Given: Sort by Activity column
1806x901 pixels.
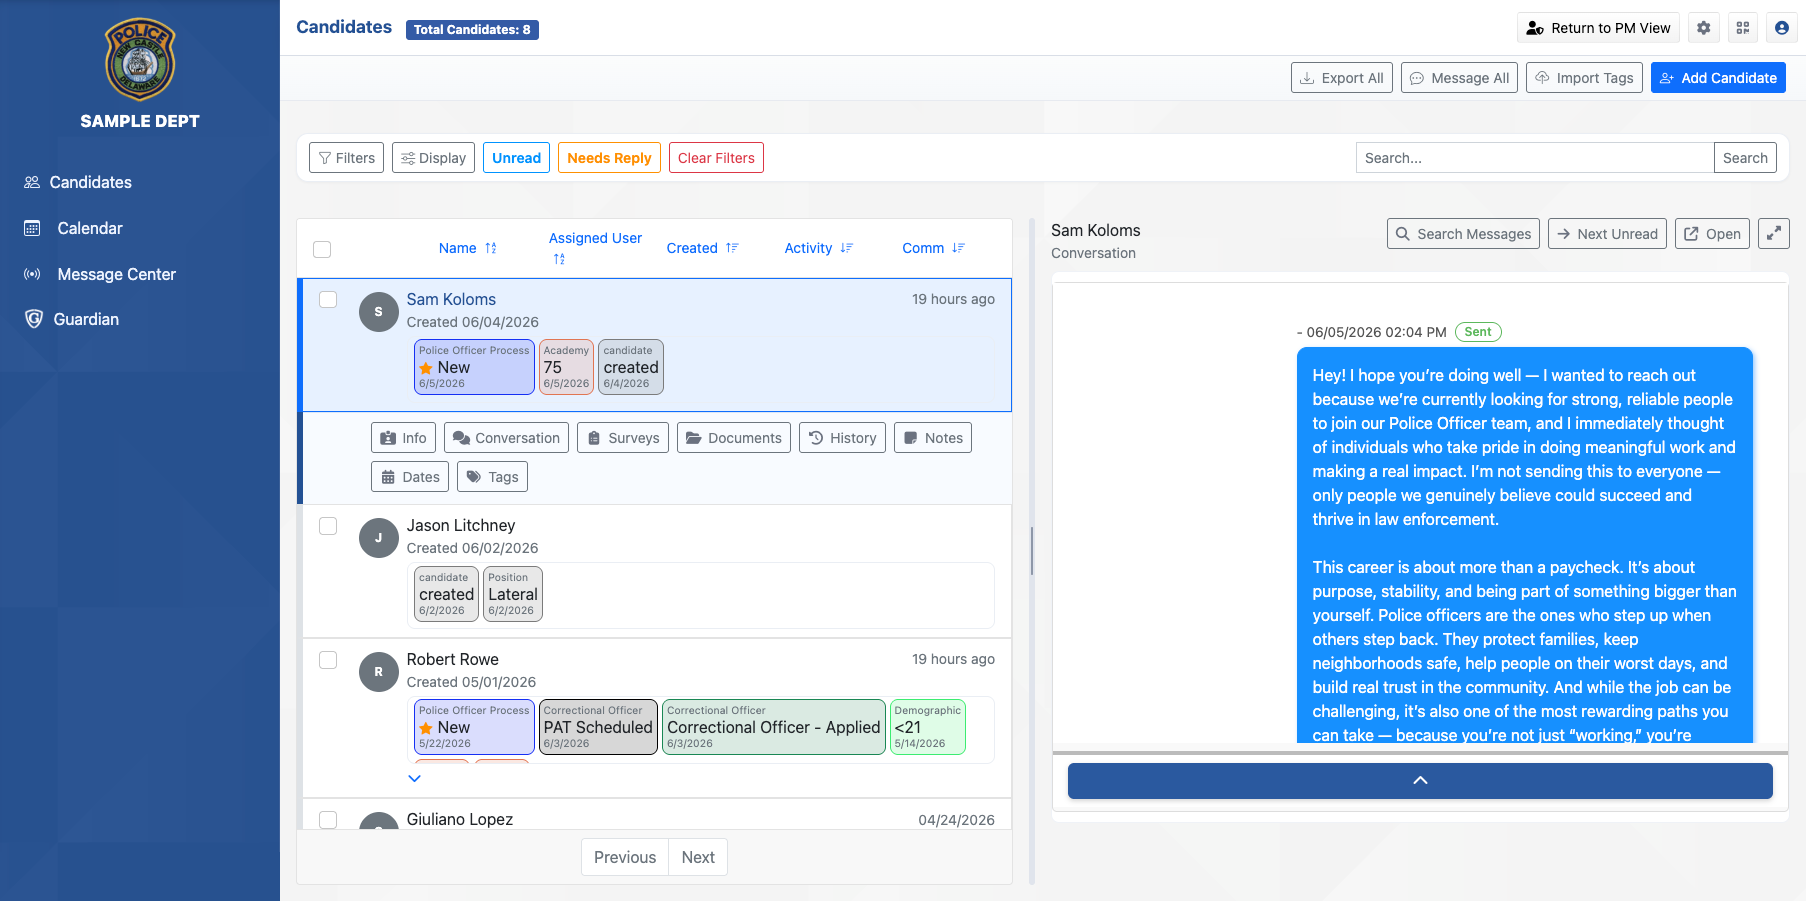Looking at the screenshot, I should 818,248.
